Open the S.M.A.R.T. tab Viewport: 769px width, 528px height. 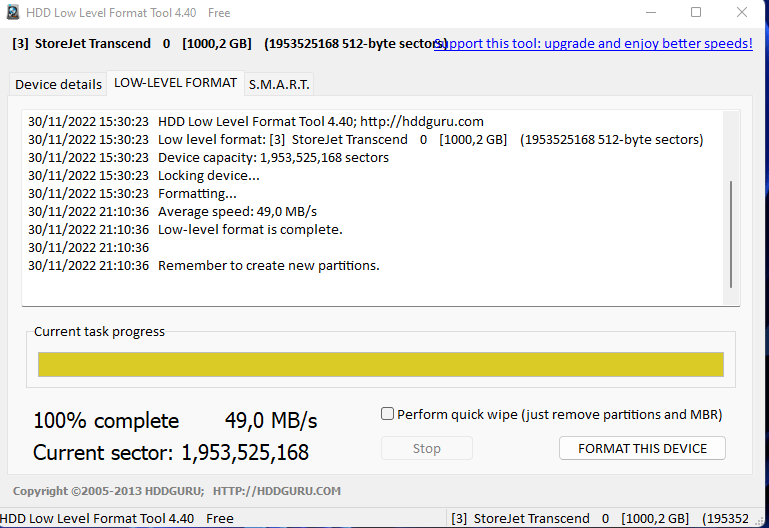pos(279,84)
